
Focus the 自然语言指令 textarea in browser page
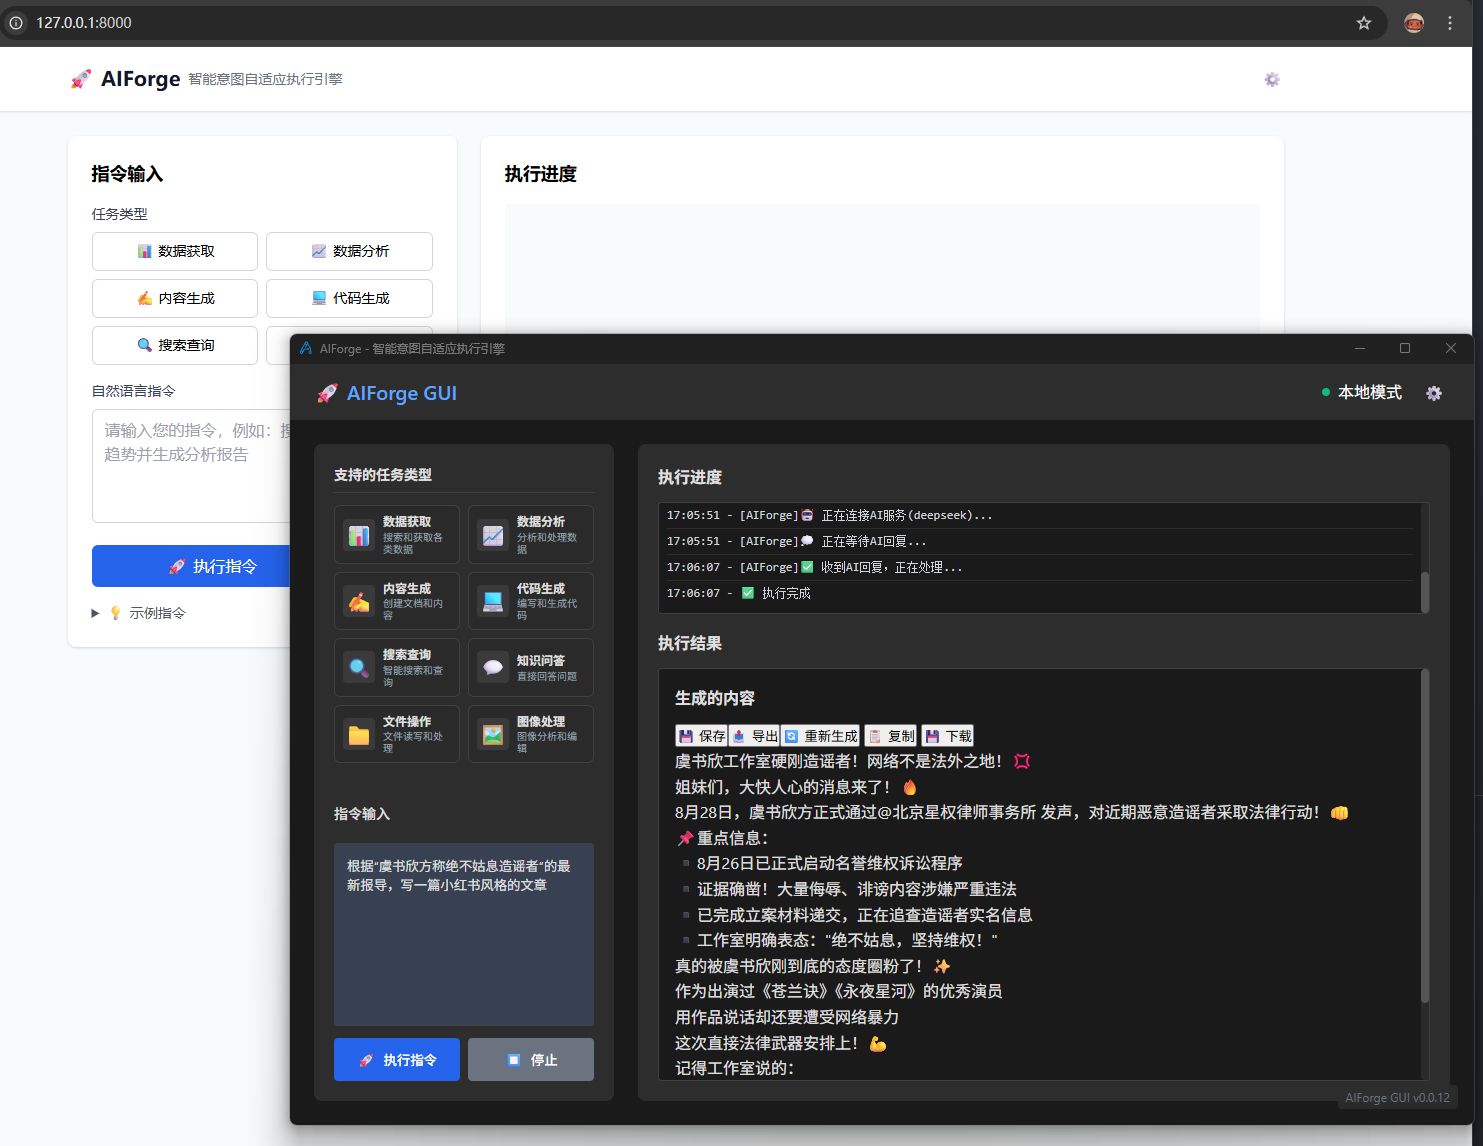(x=191, y=465)
